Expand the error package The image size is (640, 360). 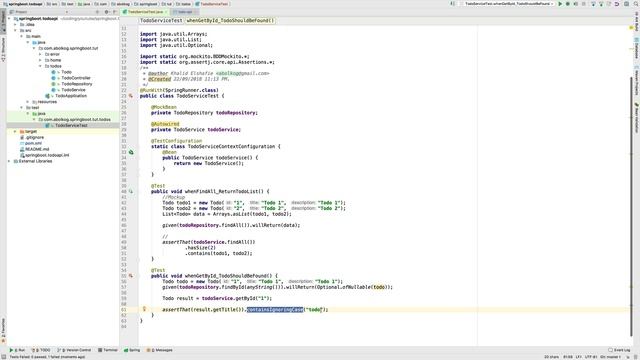point(40,54)
